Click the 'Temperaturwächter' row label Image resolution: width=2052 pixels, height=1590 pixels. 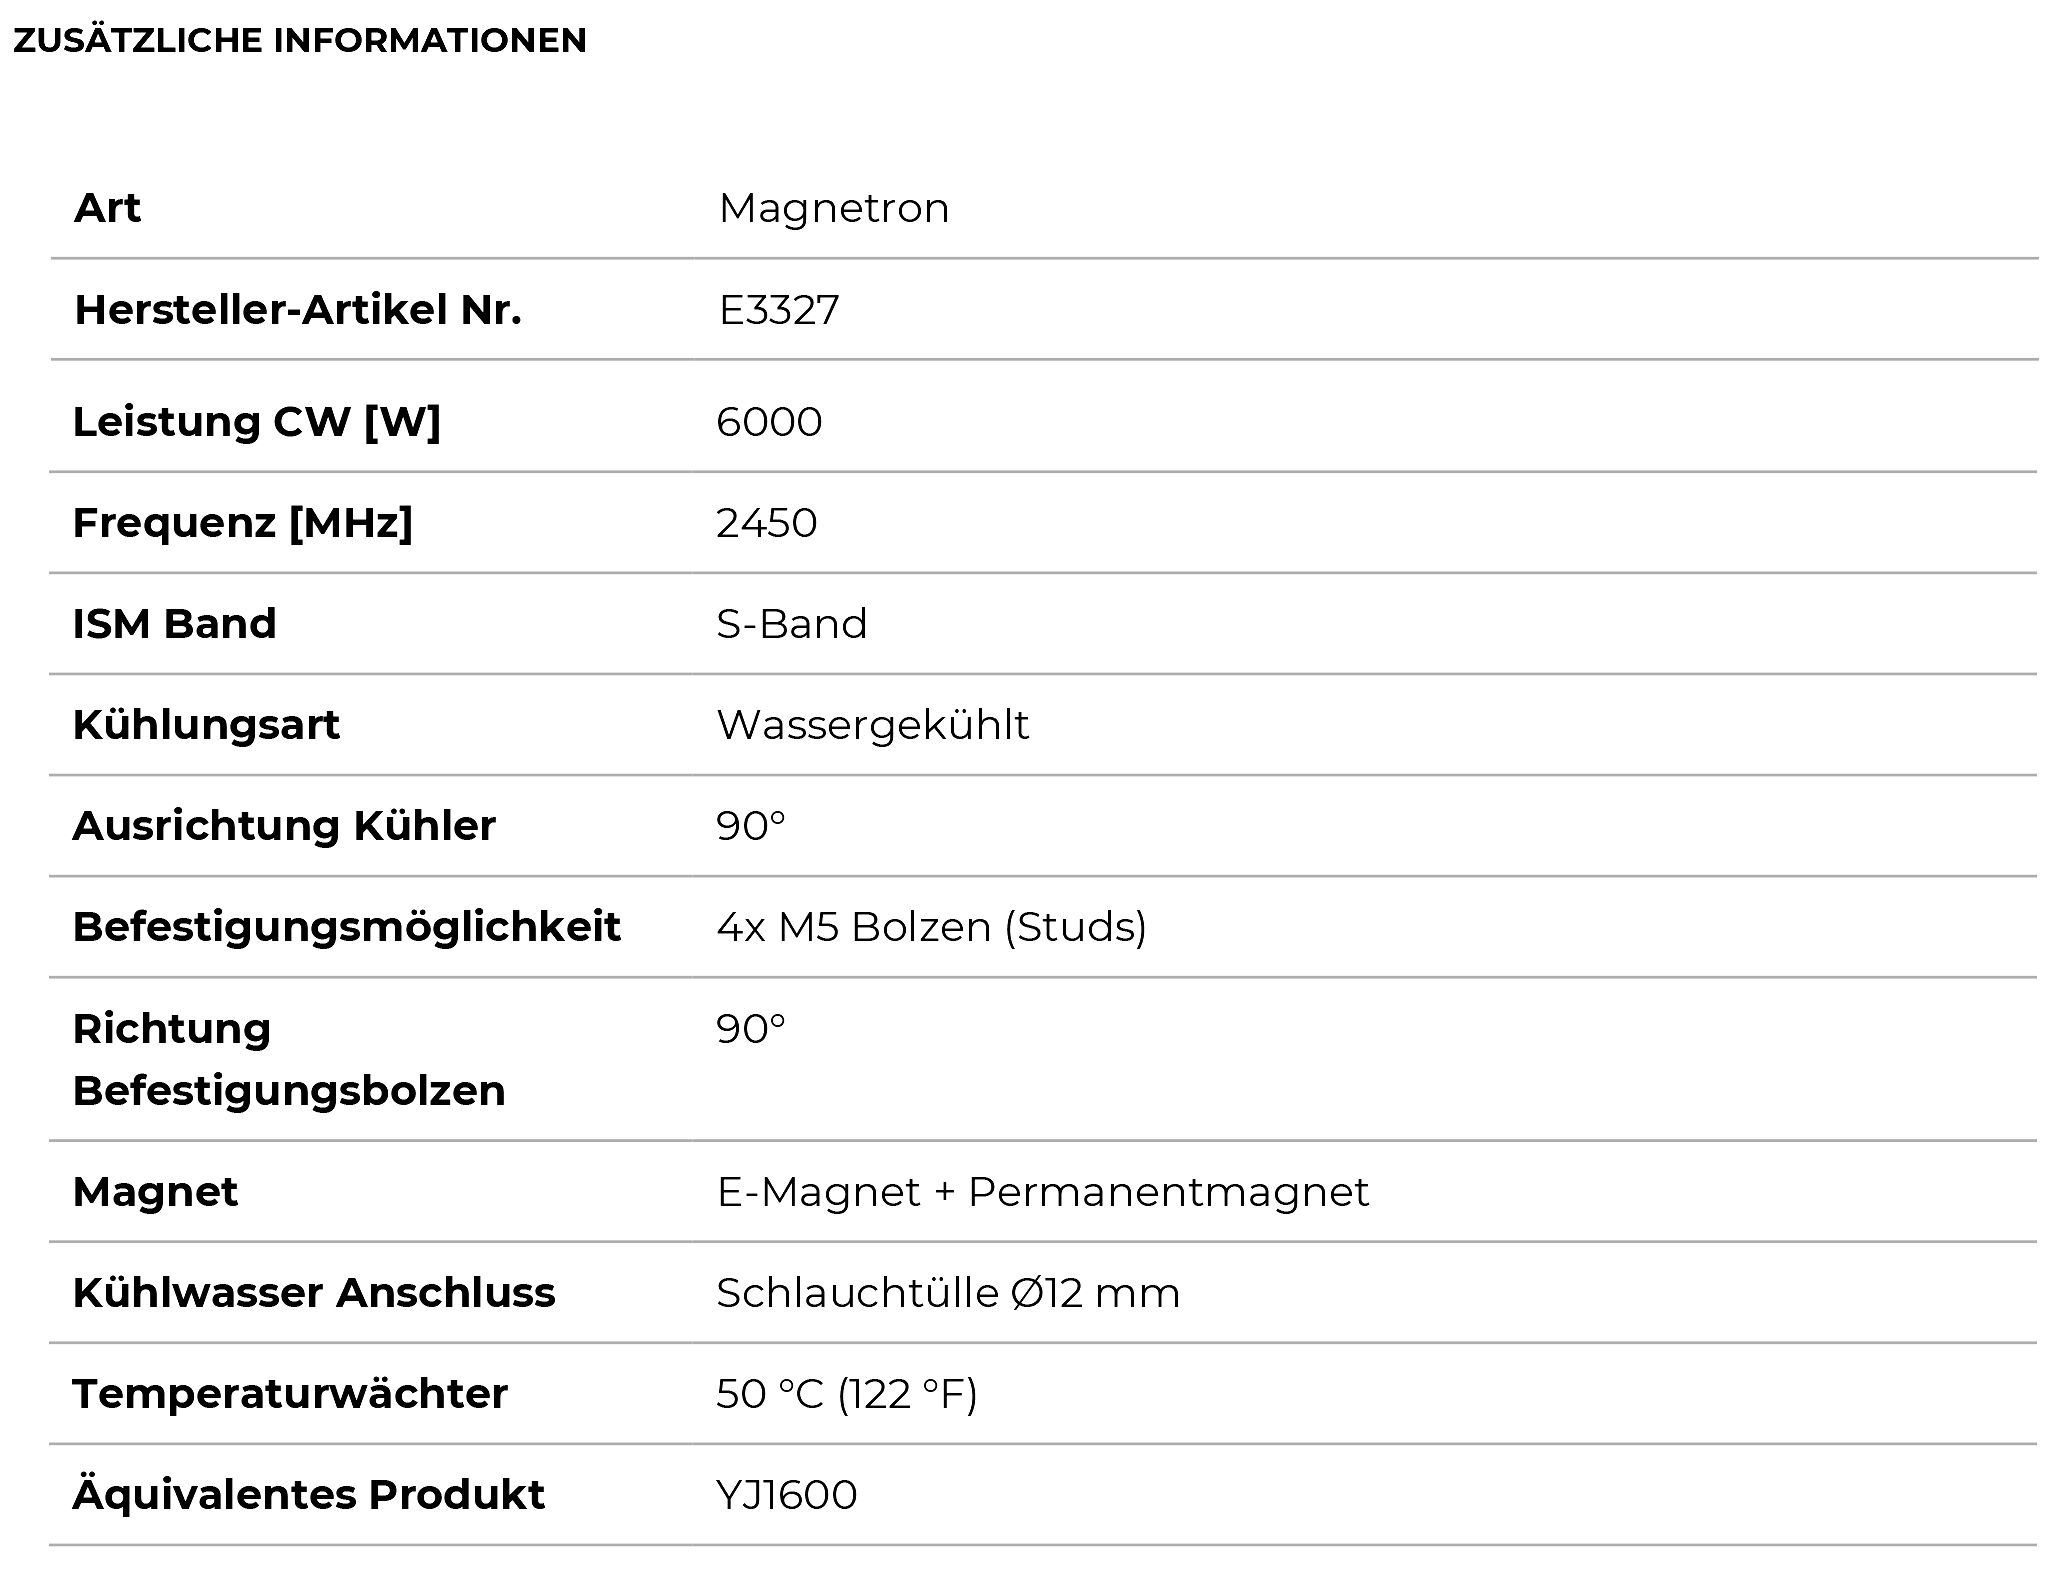click(290, 1394)
